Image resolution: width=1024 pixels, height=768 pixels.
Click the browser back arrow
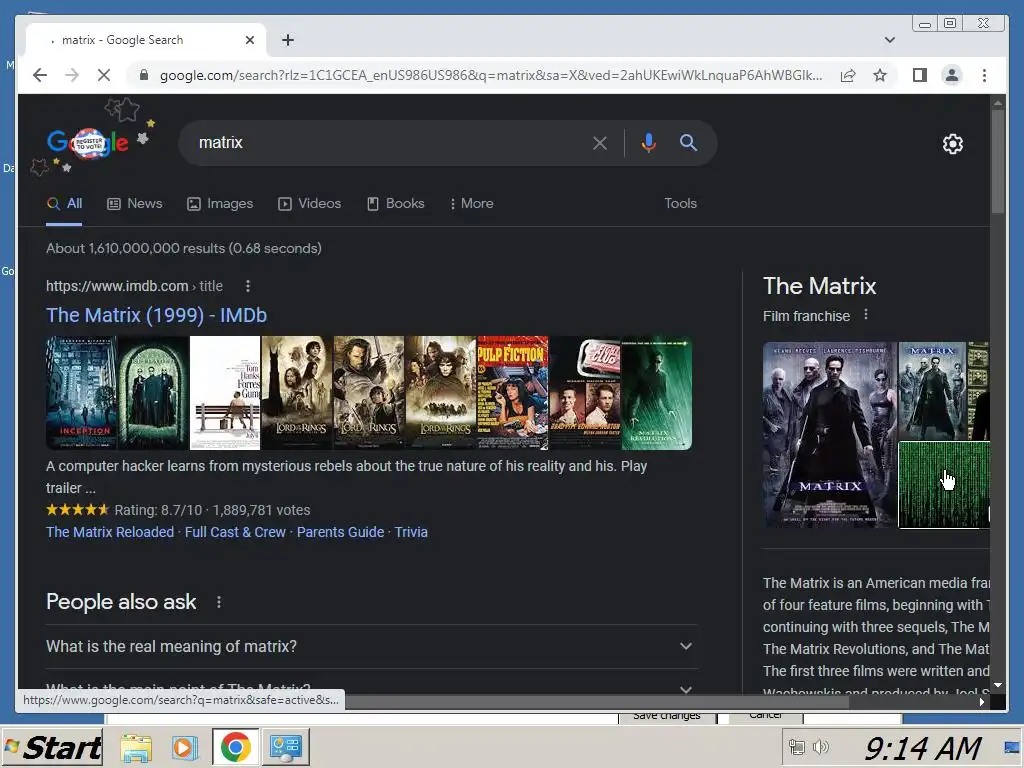point(40,75)
